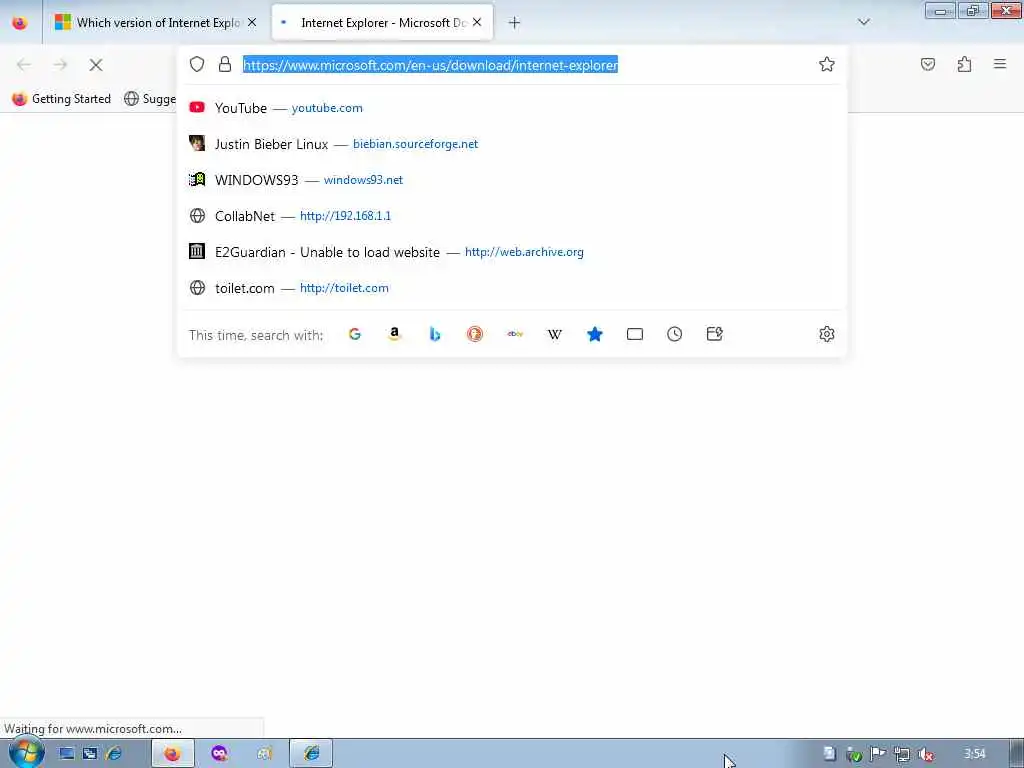The width and height of the screenshot is (1024, 768).
Task: Select E2Guardian web.archive.org suggestion
Action: pos(512,252)
